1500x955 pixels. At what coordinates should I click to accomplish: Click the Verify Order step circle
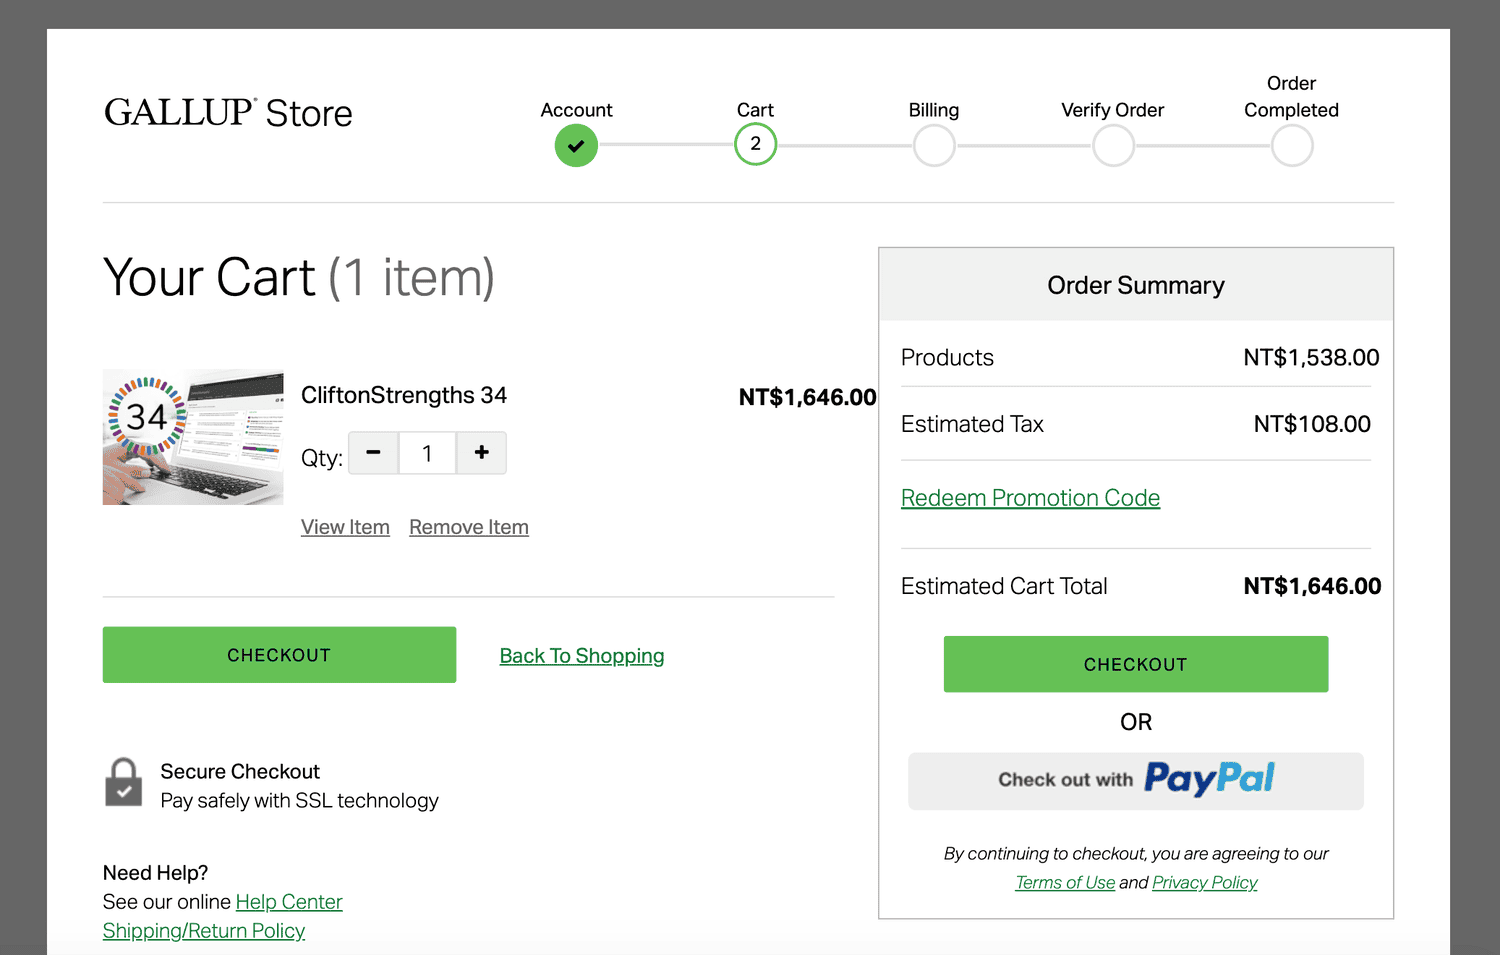1113,146
